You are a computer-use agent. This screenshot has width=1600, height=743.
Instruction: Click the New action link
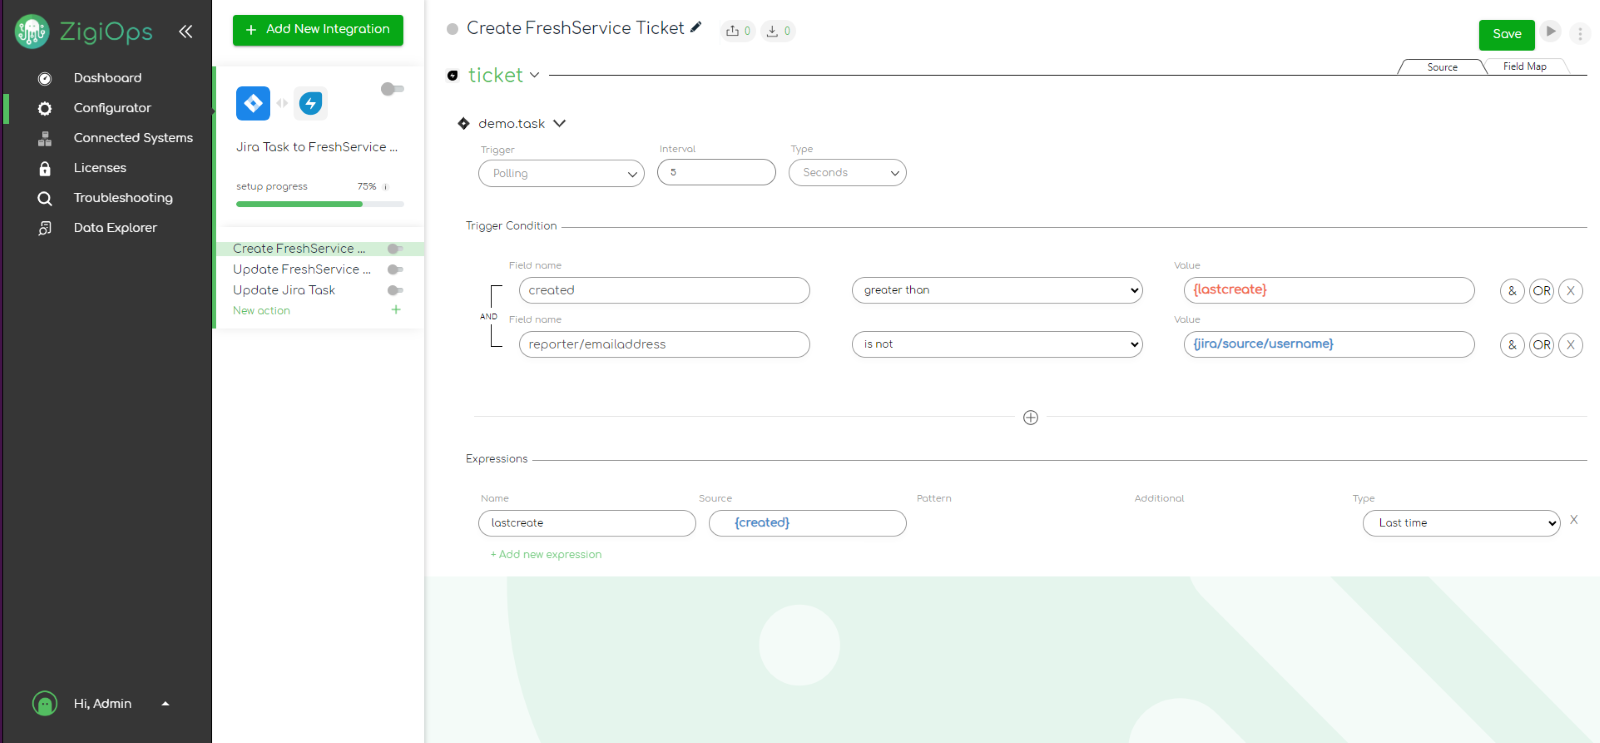tap(262, 311)
